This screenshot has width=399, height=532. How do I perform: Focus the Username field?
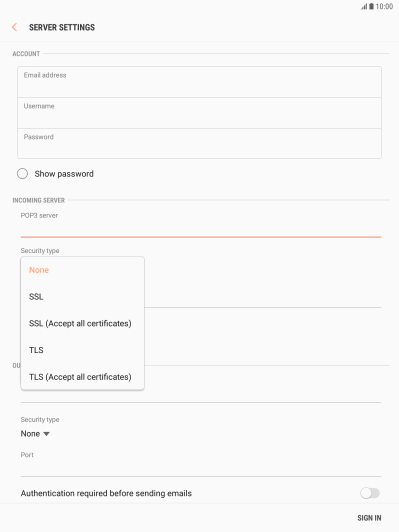(x=200, y=113)
